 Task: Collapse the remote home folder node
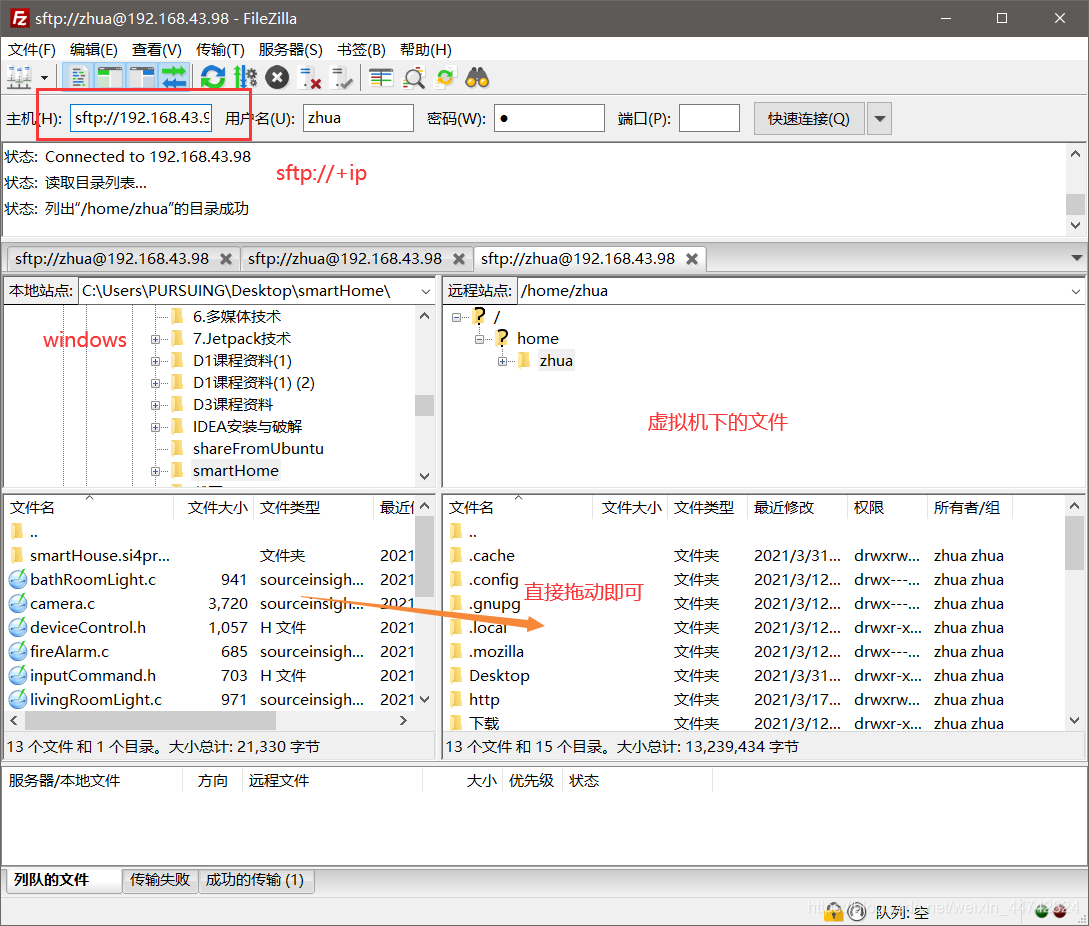coord(479,339)
